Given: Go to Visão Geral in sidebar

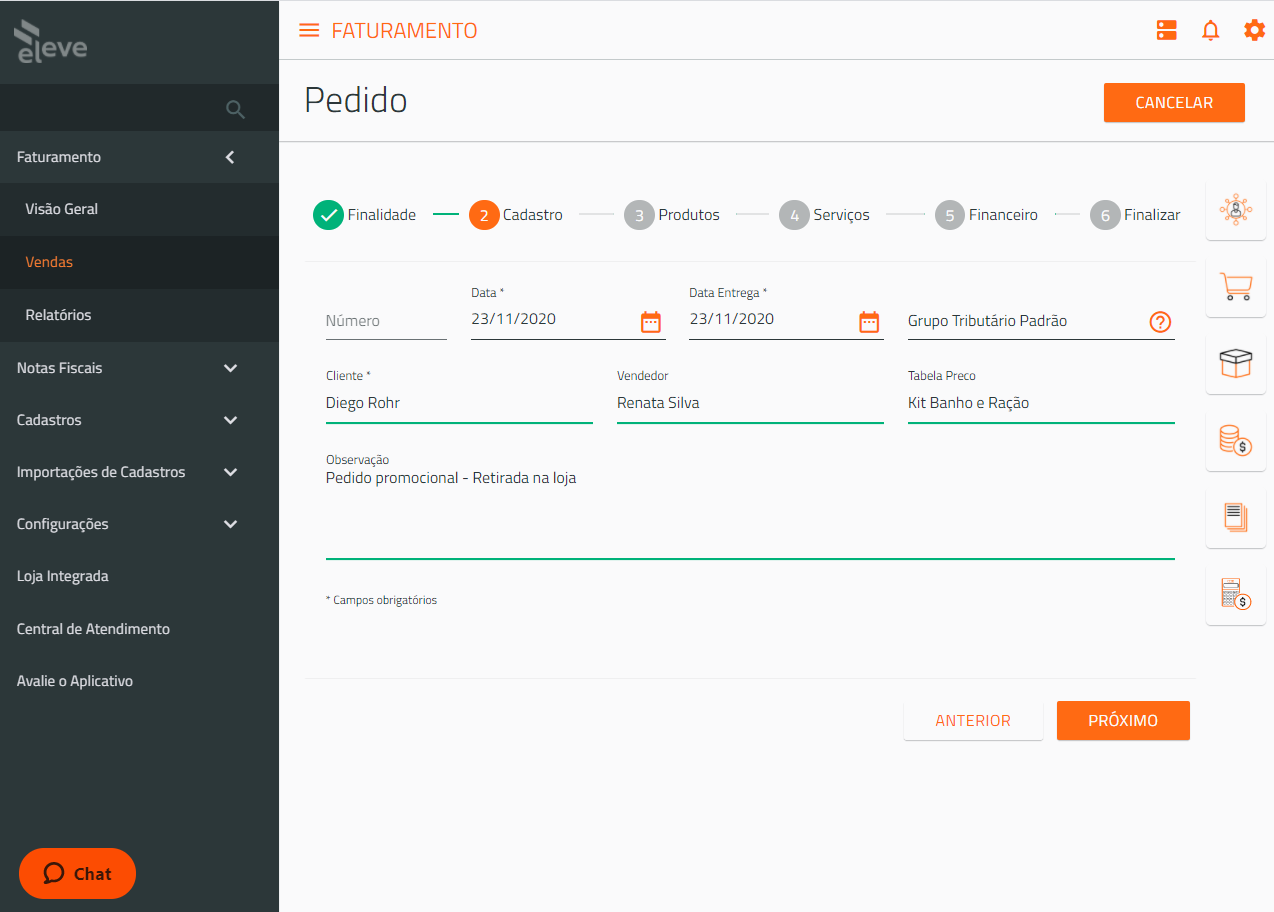Looking at the screenshot, I should [62, 209].
